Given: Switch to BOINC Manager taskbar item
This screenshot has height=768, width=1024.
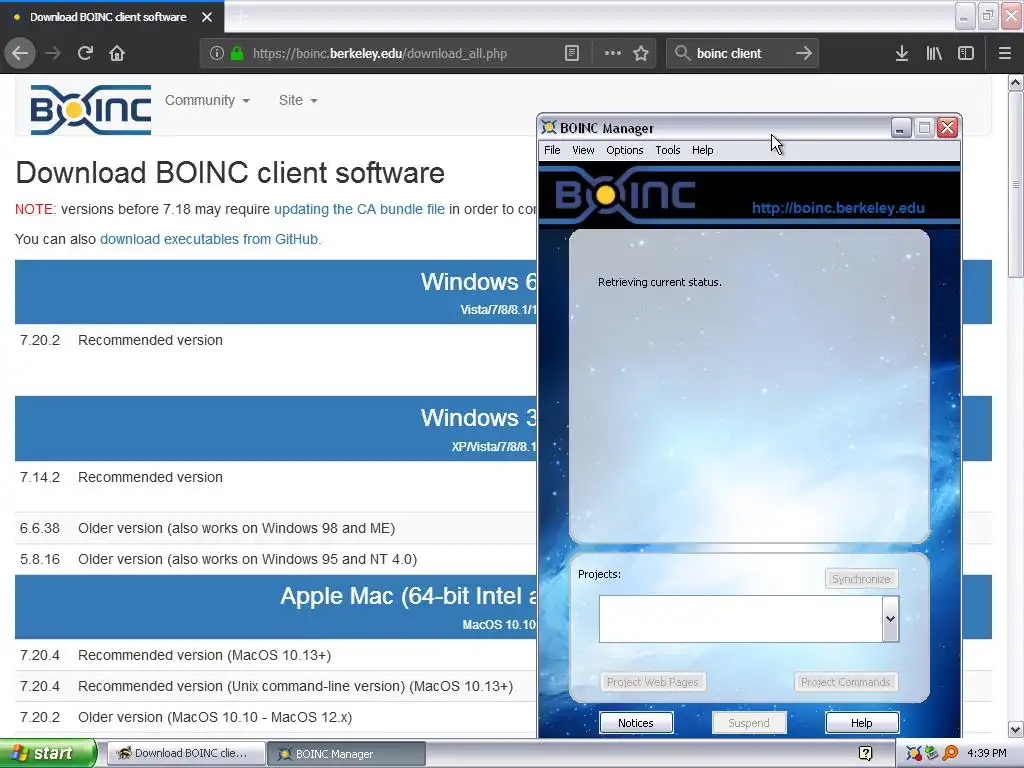Looking at the screenshot, I should (347, 753).
